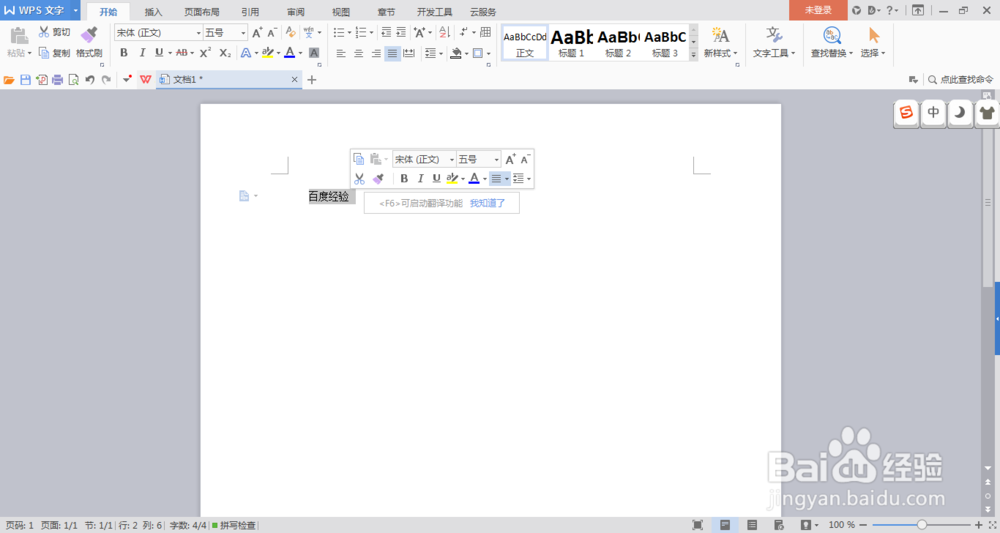Switch to View (视图) tab
The width and height of the screenshot is (1000, 533).
pos(341,11)
